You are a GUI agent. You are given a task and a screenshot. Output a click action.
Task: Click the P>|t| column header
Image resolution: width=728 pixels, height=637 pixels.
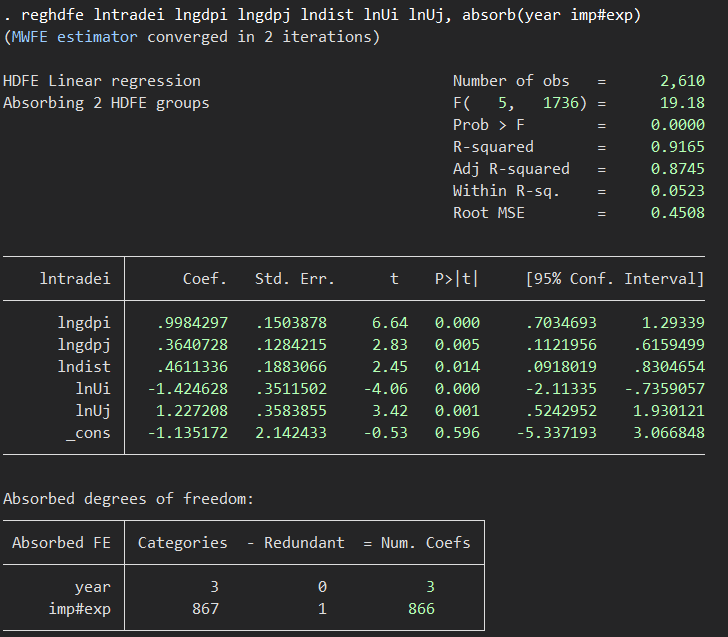tap(456, 278)
